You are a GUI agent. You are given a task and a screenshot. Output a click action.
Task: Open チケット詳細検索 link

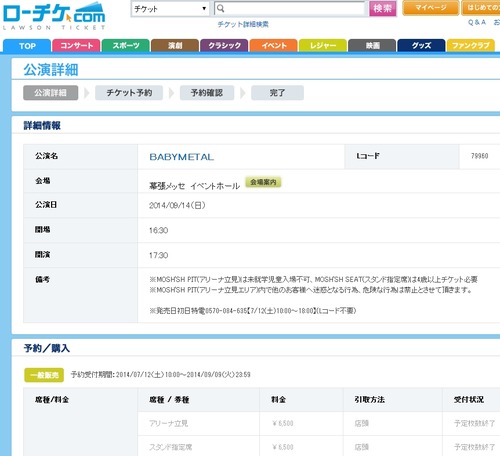coord(243,24)
